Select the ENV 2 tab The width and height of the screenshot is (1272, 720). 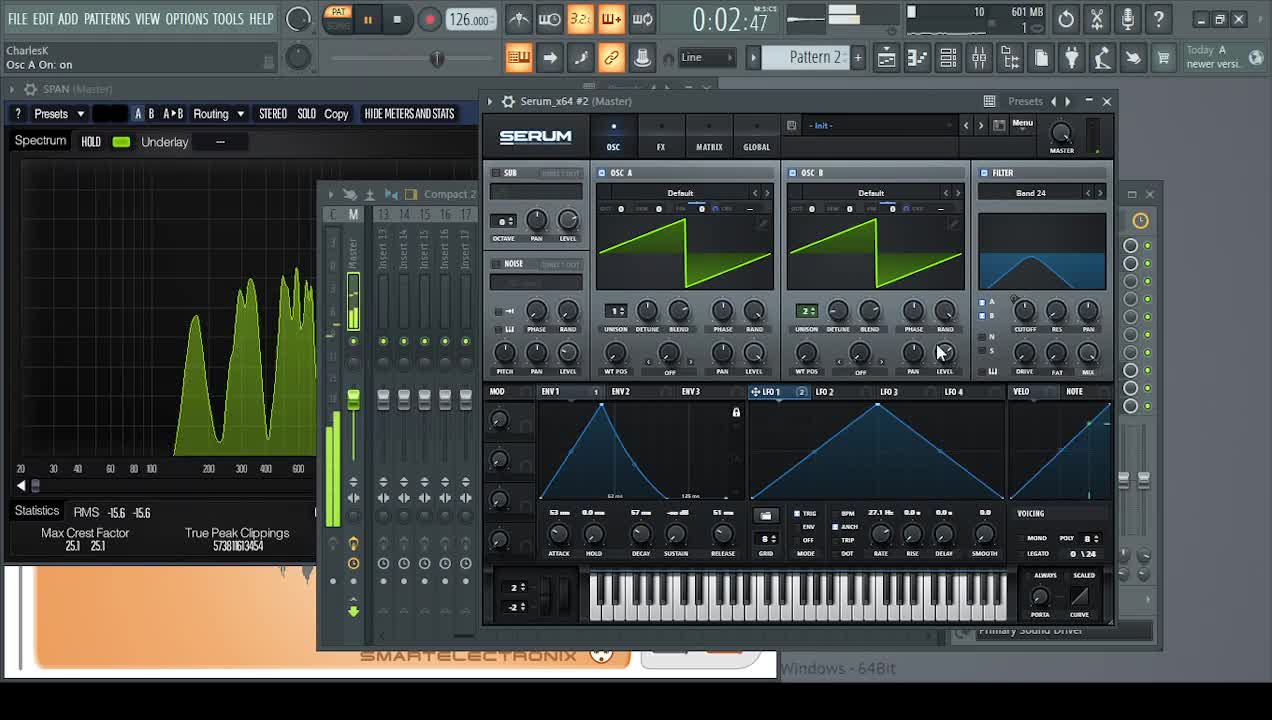coord(621,392)
